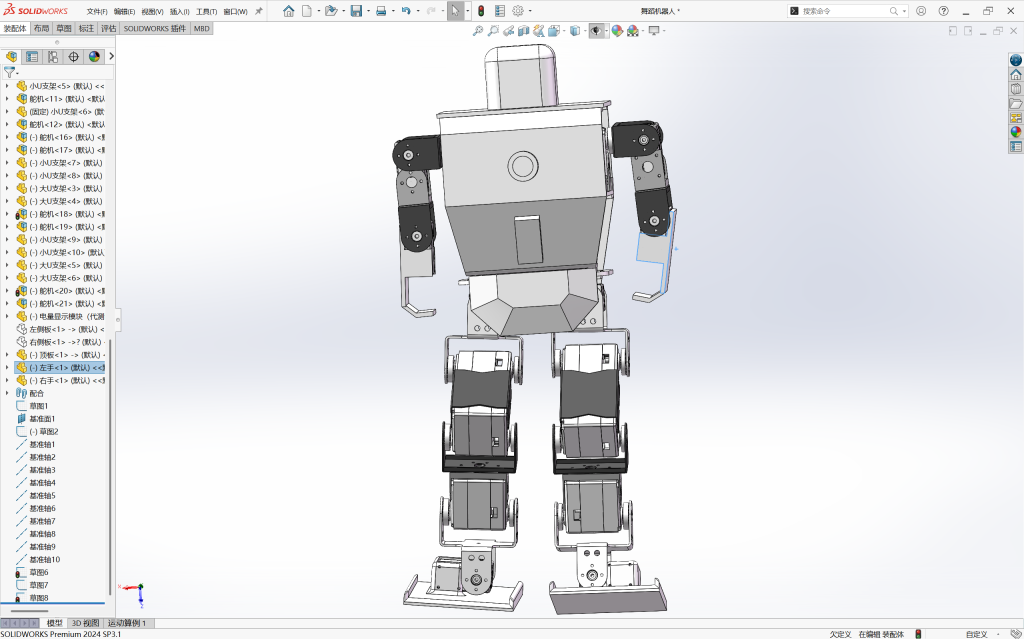Activate the Select cursor tool
This screenshot has width=1024, height=639.
click(455, 11)
